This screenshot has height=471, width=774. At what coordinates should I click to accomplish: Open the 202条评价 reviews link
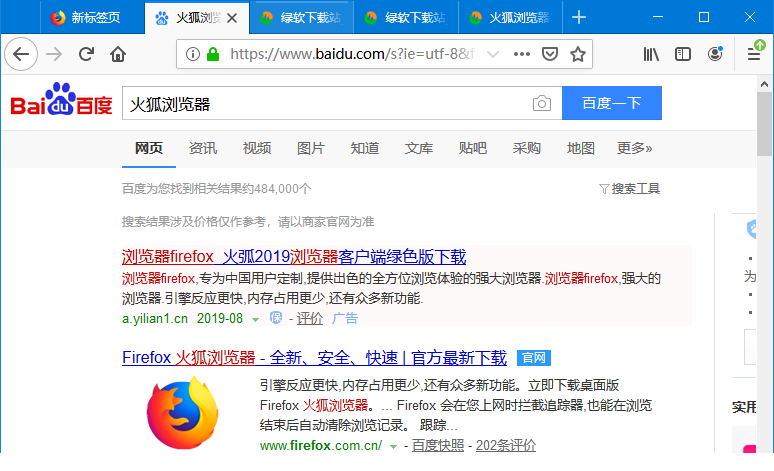(x=505, y=445)
